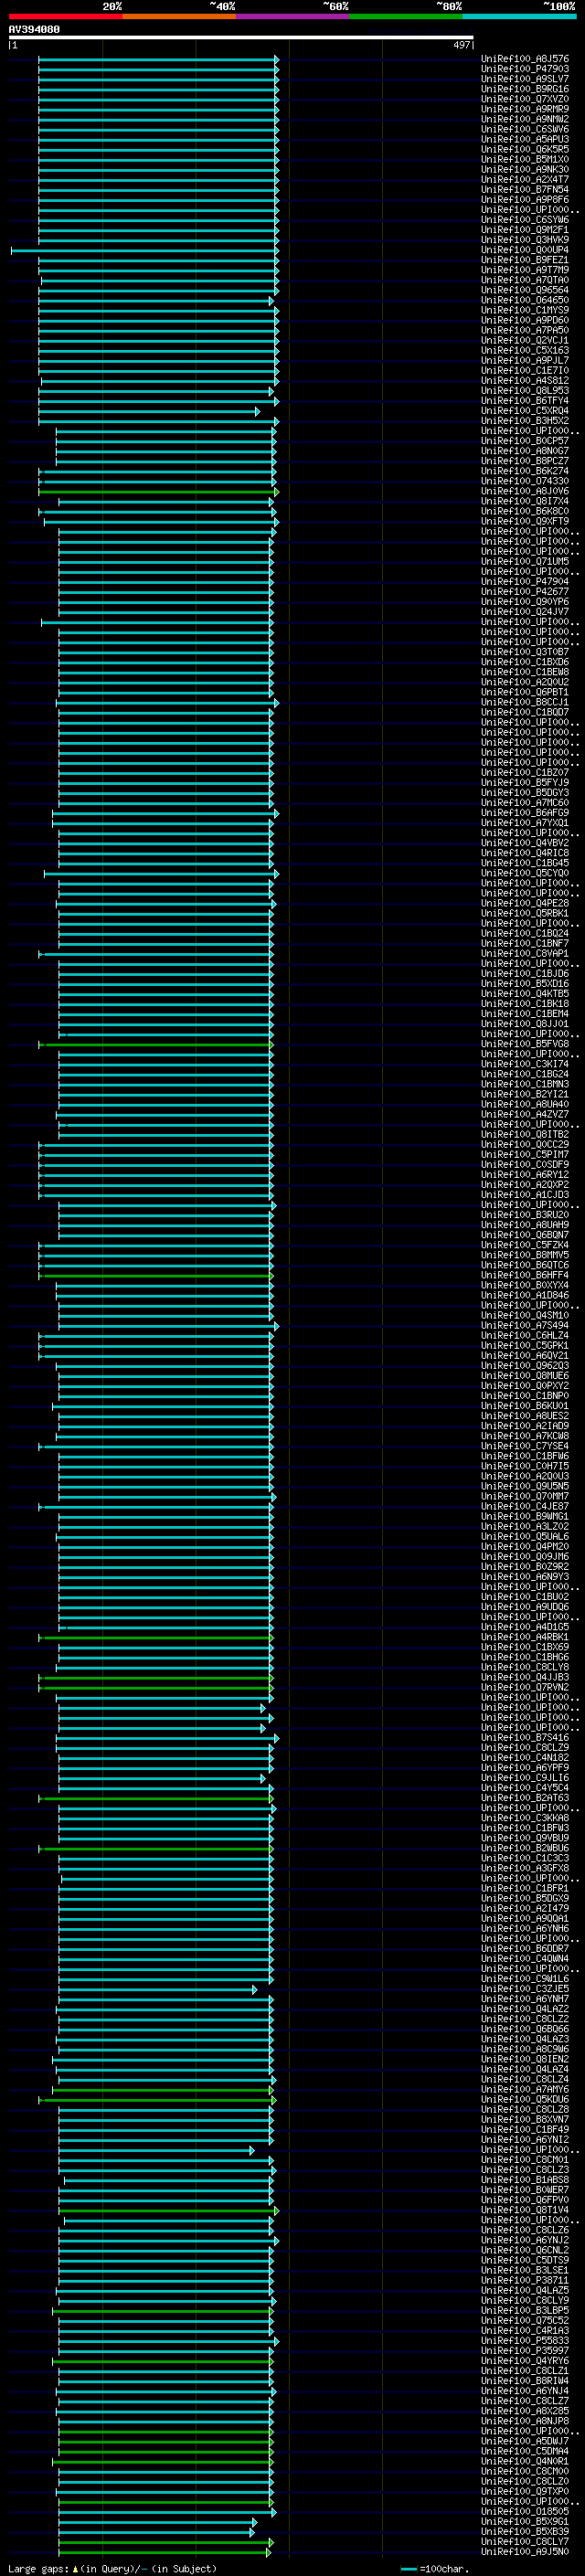Open hit UniRef100_A8J576
This screenshot has width=585, height=2576.
[x=525, y=59]
